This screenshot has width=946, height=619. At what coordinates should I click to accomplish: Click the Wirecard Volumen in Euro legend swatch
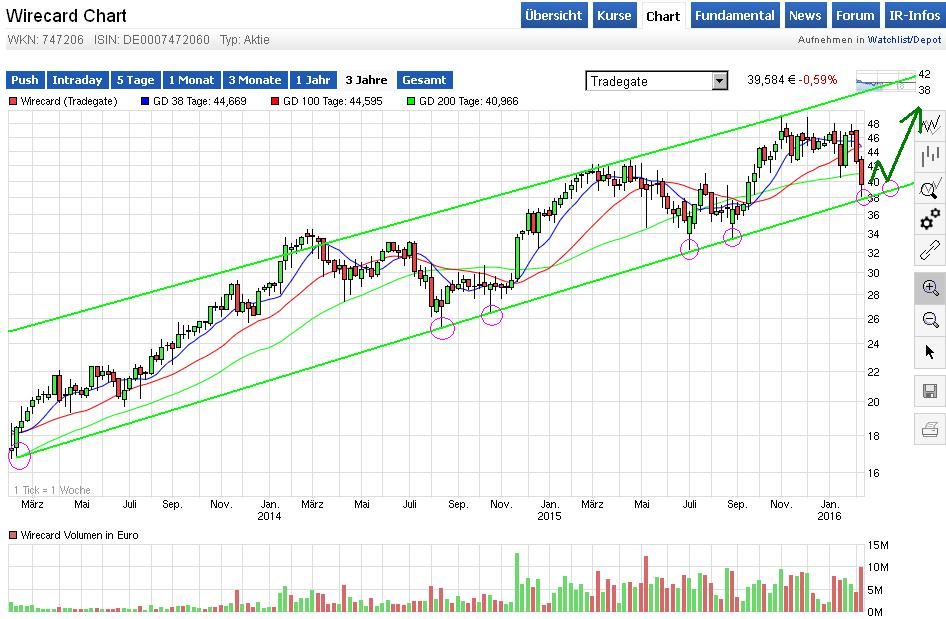pyautogui.click(x=13, y=535)
